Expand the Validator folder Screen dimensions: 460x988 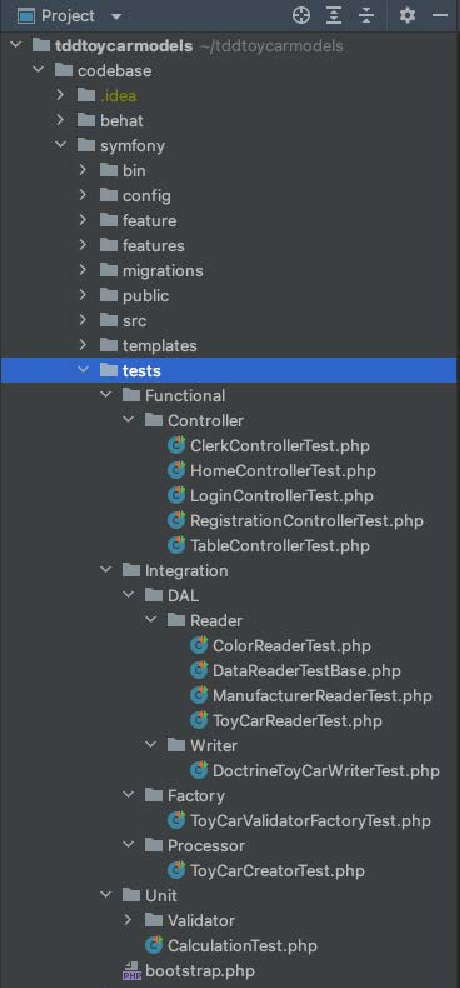128,920
